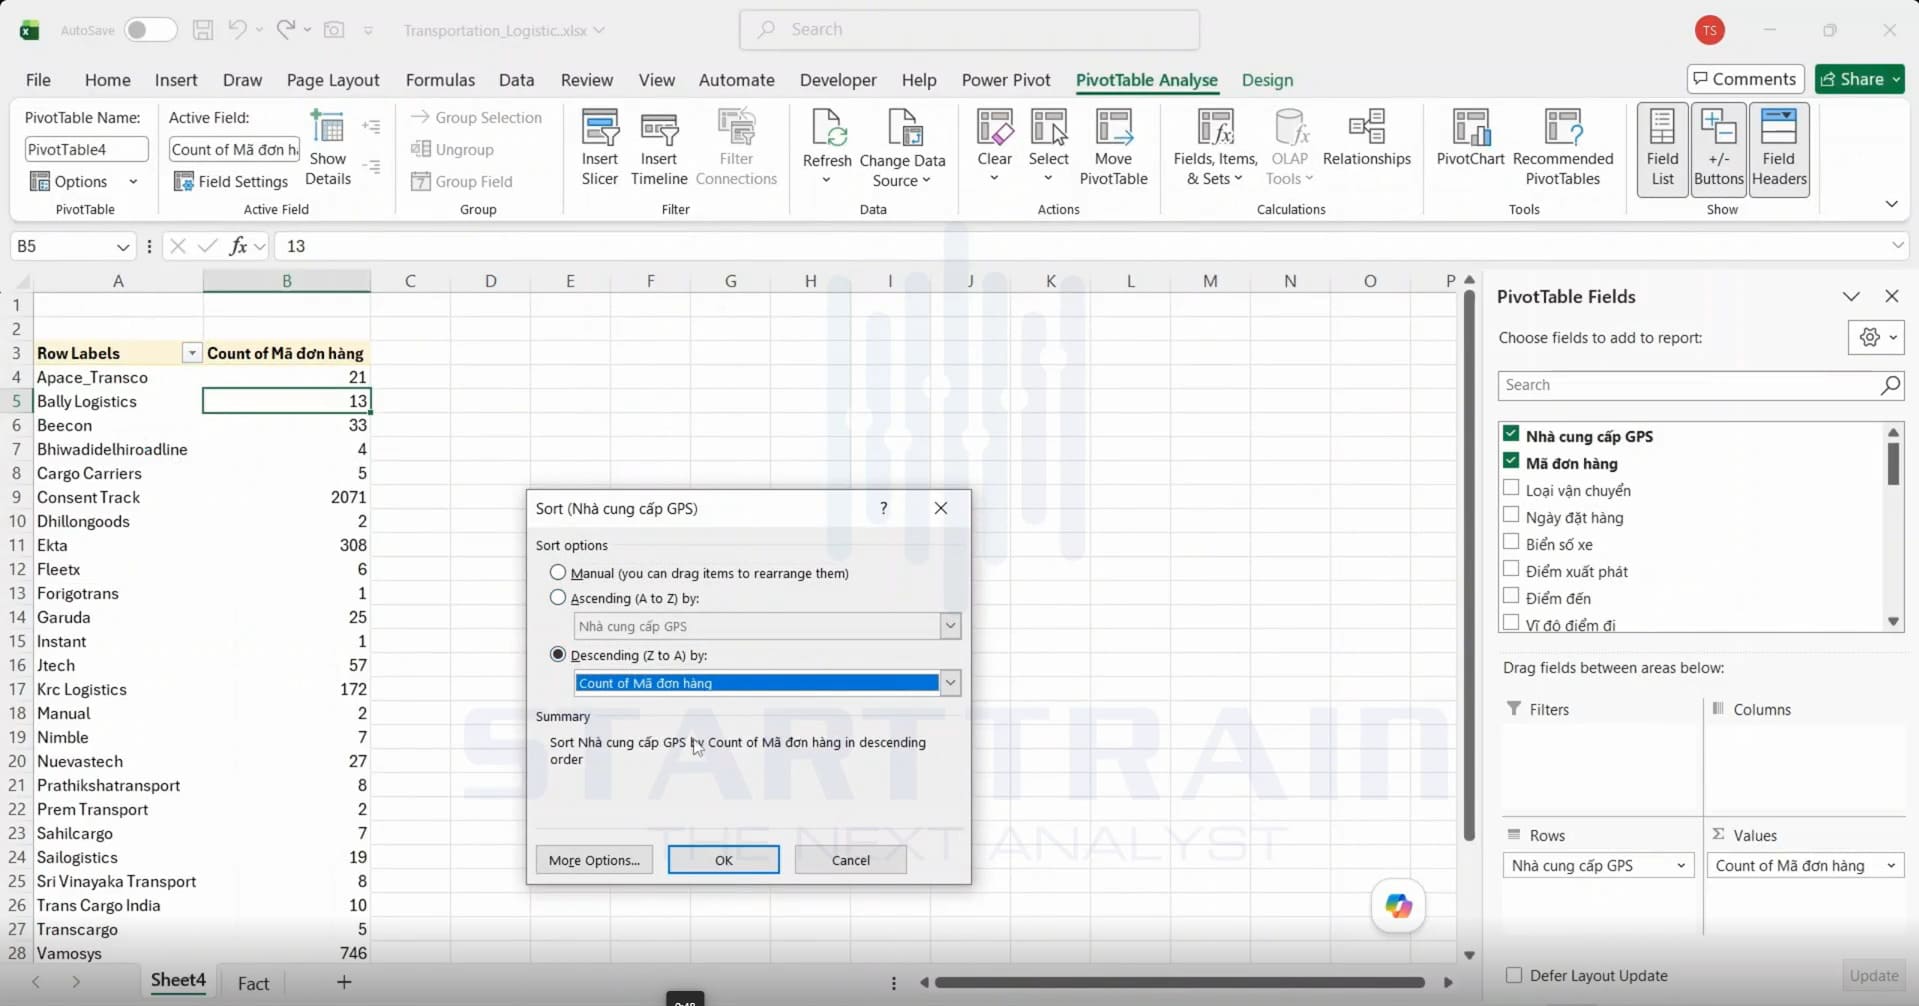Switch to the Fact sheet tab
The height and width of the screenshot is (1006, 1919).
pyautogui.click(x=253, y=983)
